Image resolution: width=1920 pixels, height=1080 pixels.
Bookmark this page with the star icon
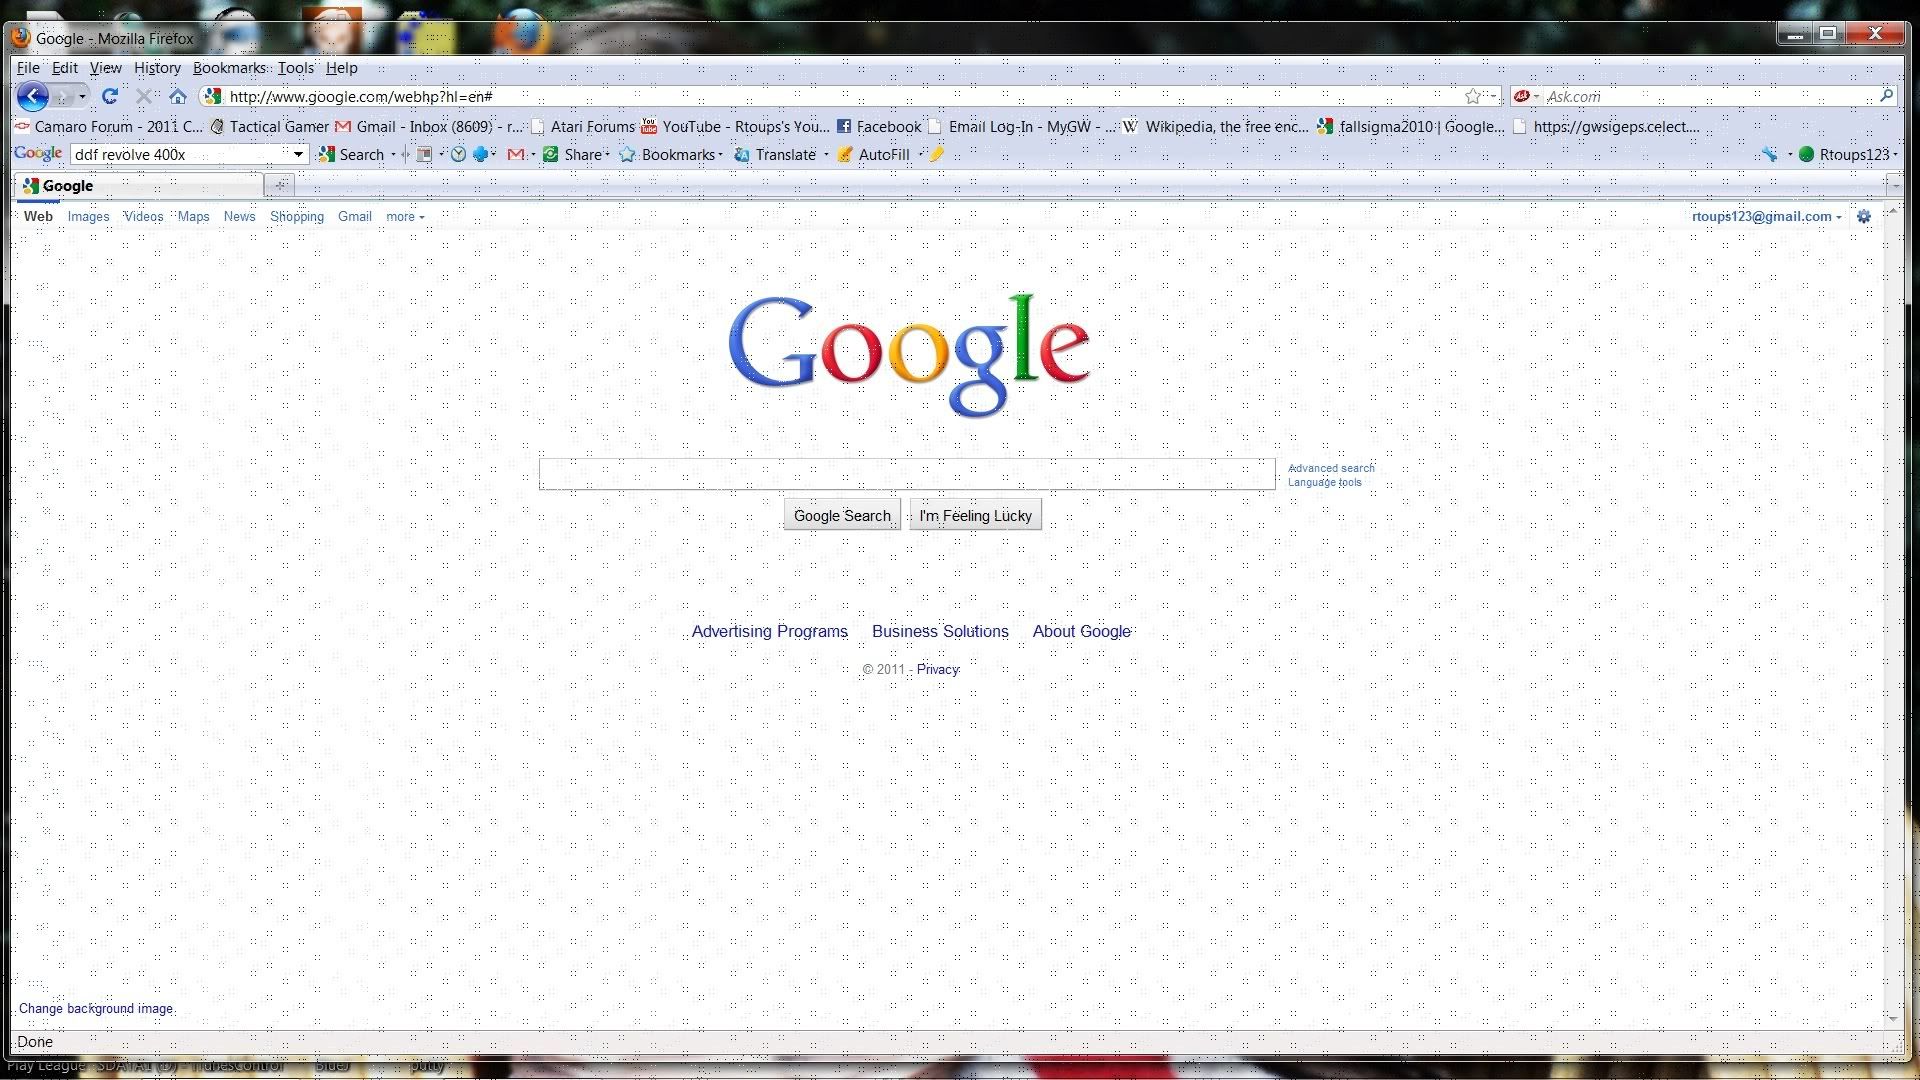pyautogui.click(x=1473, y=96)
